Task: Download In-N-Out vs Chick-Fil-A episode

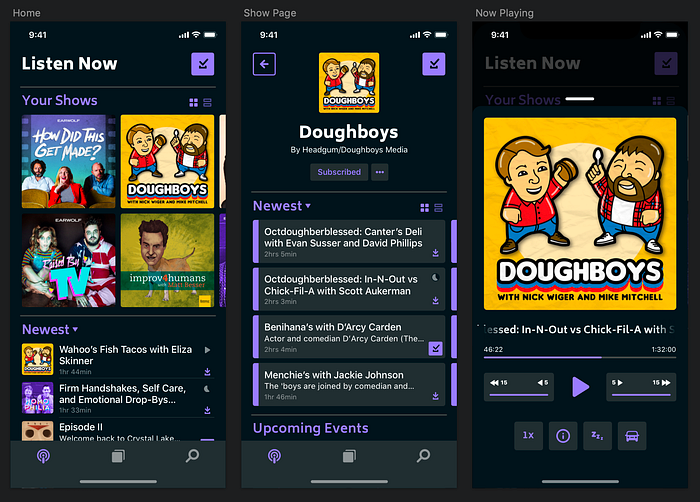Action: 436,301
